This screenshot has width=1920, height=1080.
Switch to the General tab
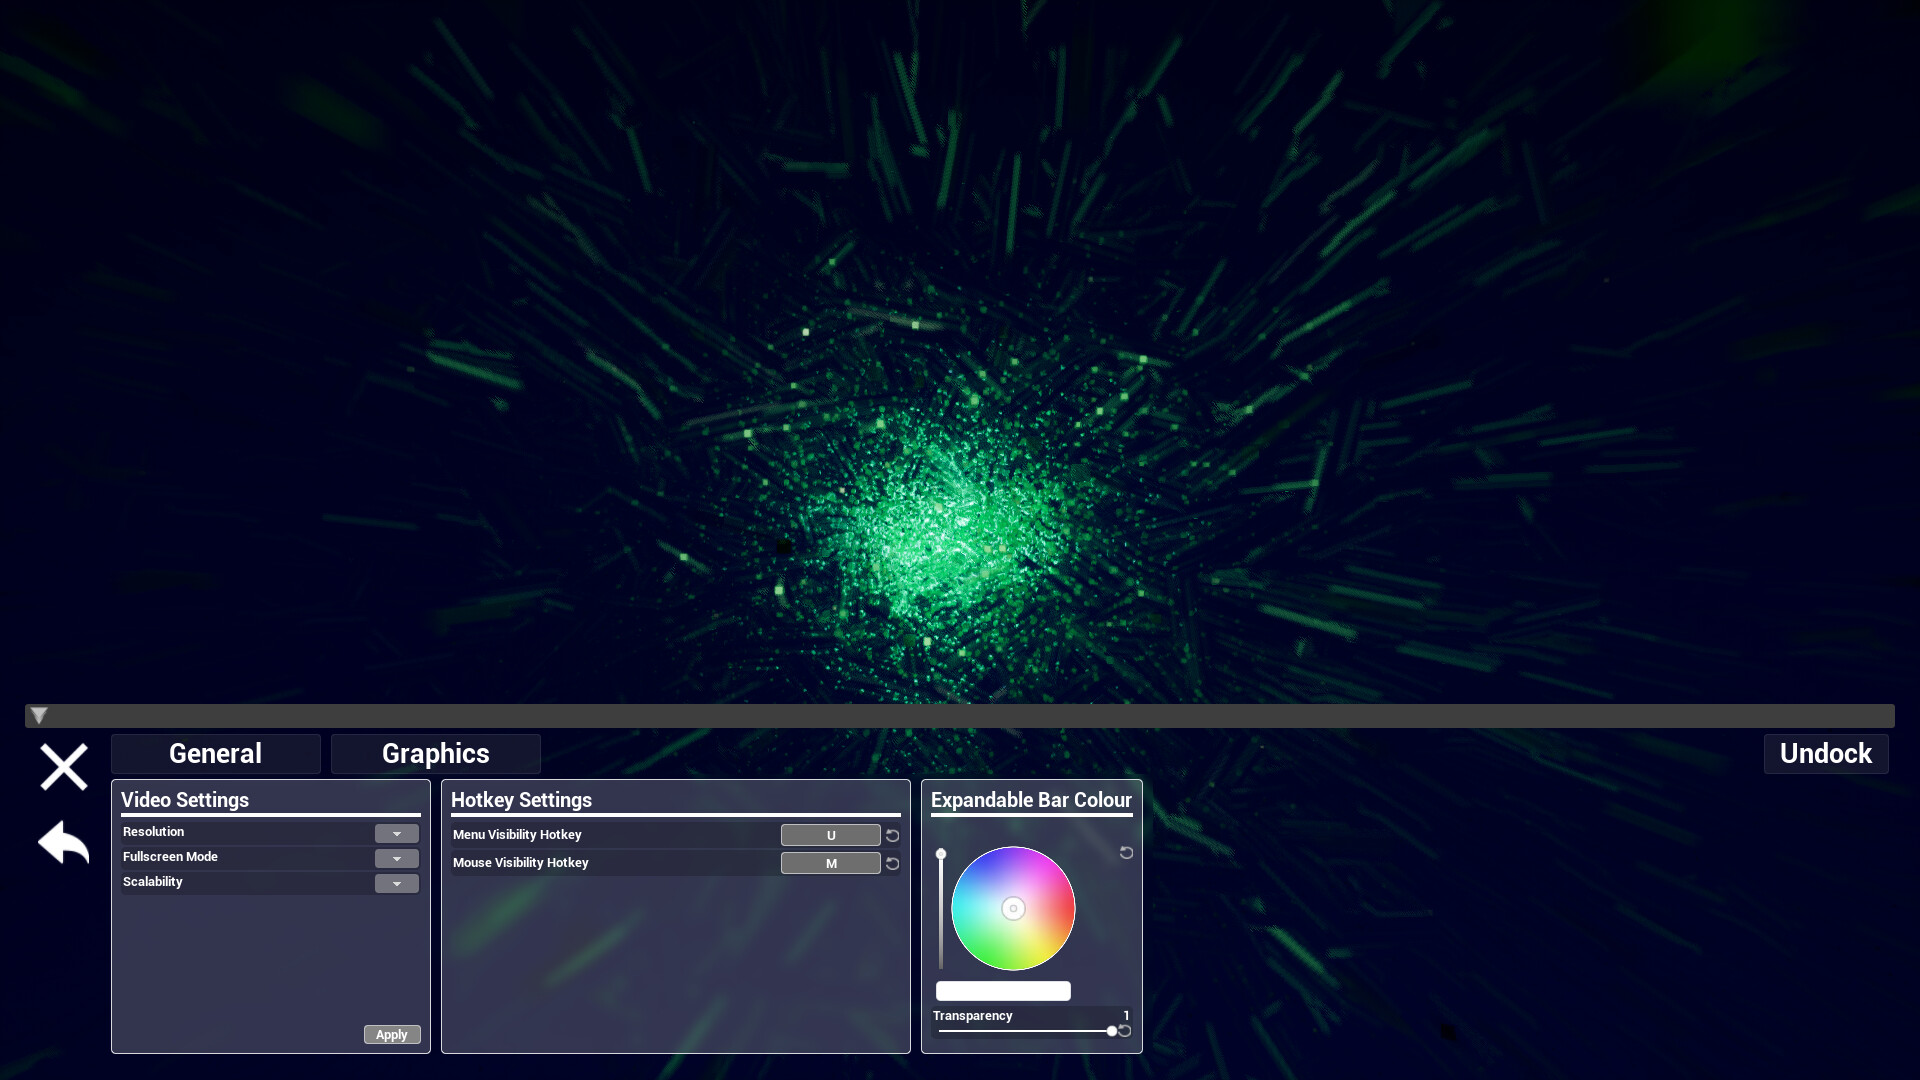[x=215, y=753]
